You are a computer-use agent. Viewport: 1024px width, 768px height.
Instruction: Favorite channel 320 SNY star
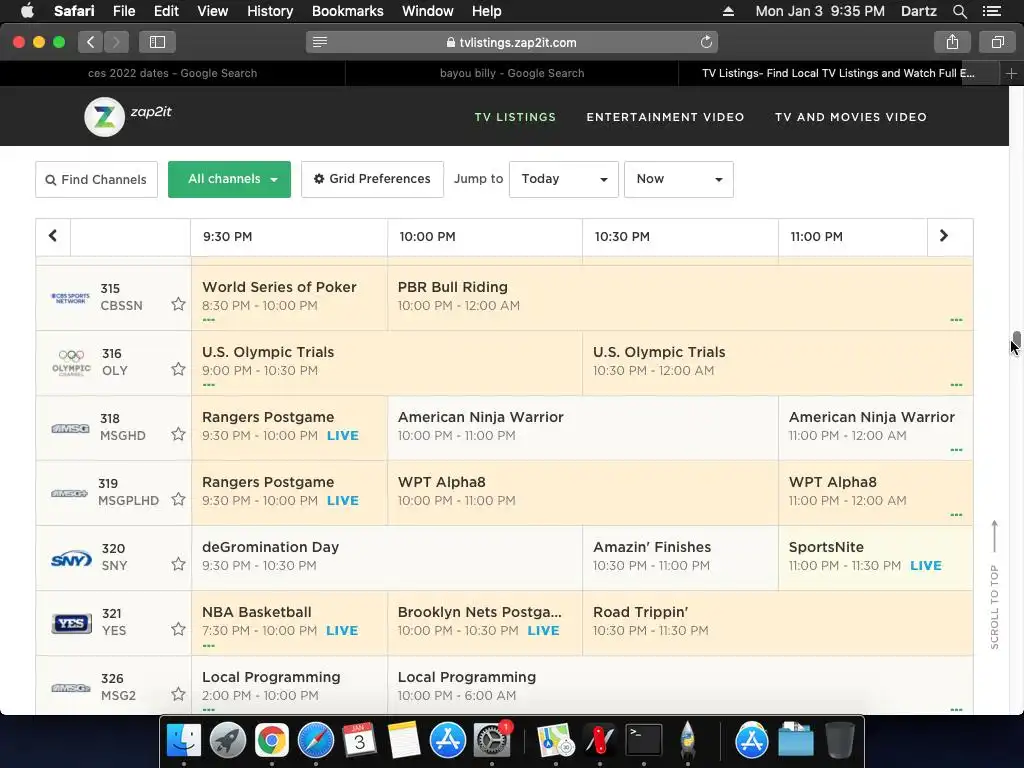click(178, 564)
